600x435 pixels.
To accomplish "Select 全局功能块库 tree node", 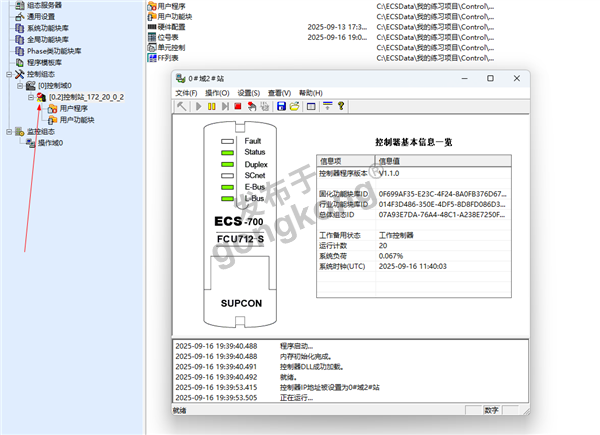I will click(48, 39).
